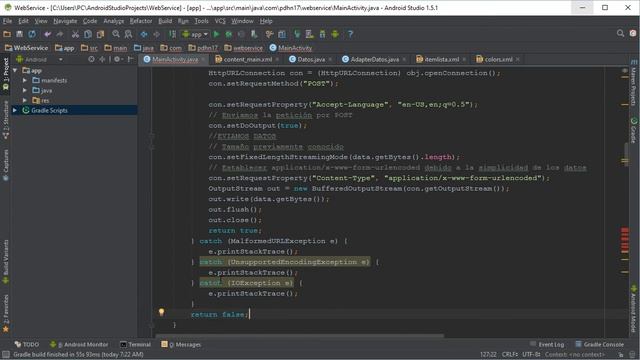Switch to the AdapterDatos.java tab
This screenshot has width=640, height=360.
374,60
